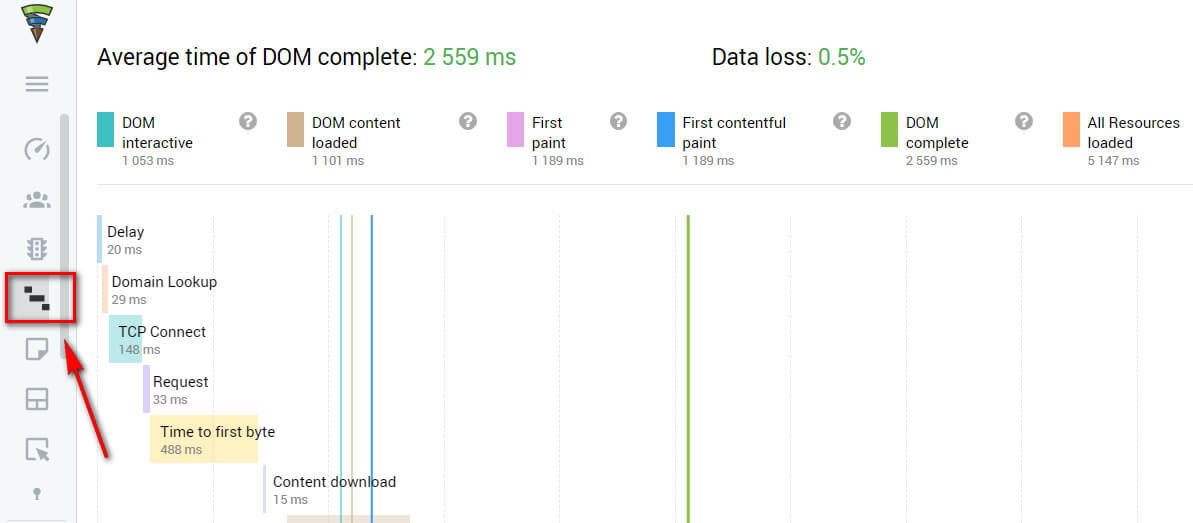Click the Finteza logo icon
1193x523 pixels.
pos(37,23)
